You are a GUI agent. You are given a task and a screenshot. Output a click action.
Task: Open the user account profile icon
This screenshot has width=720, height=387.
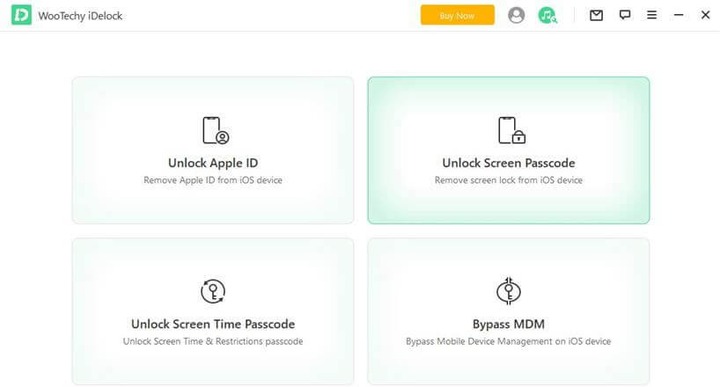pyautogui.click(x=516, y=15)
